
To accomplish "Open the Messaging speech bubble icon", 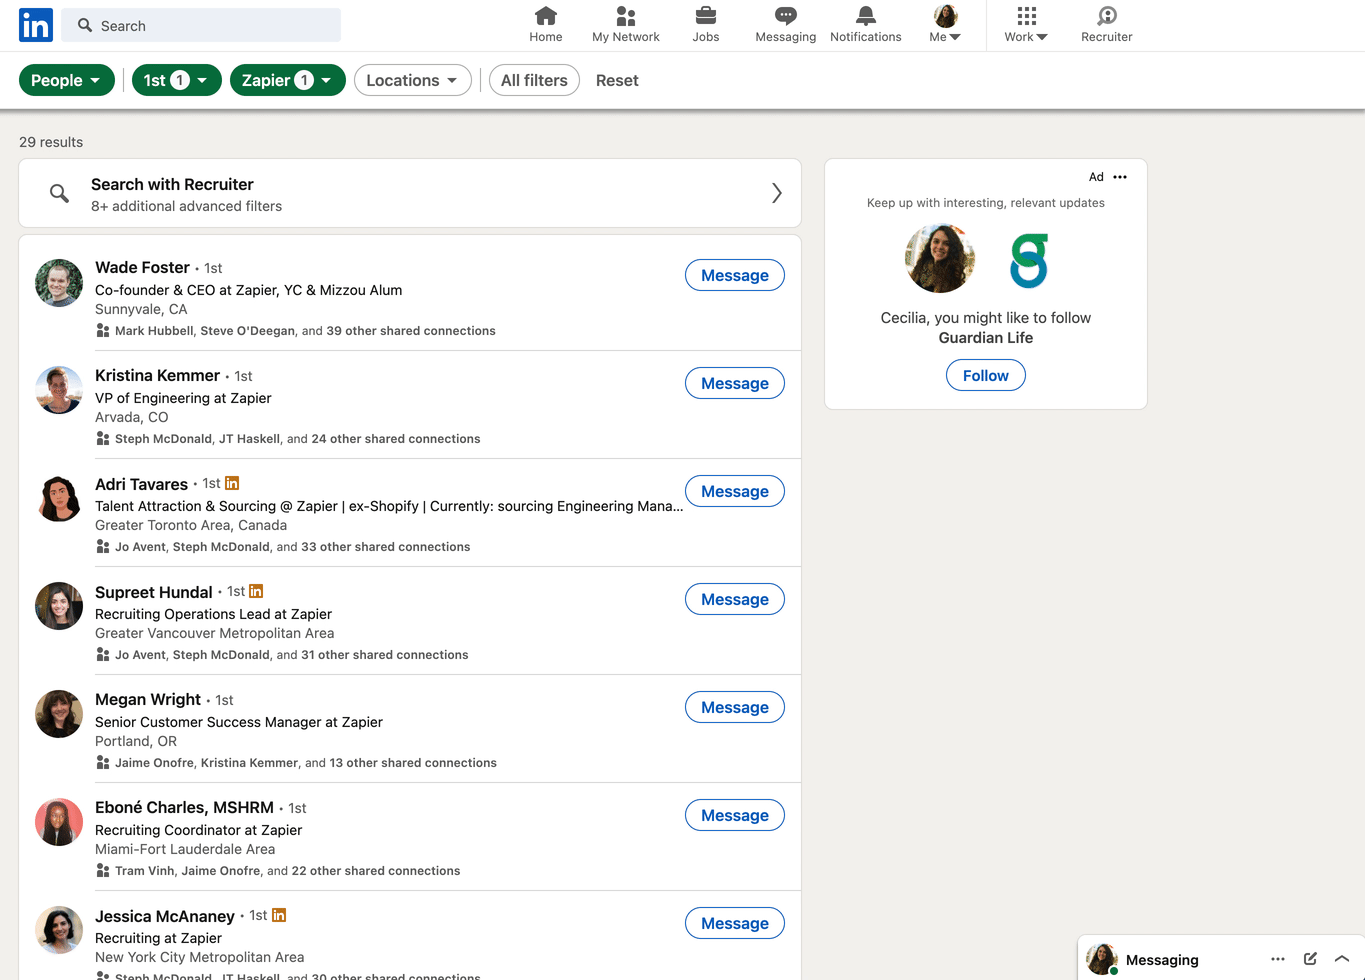I will tap(786, 16).
